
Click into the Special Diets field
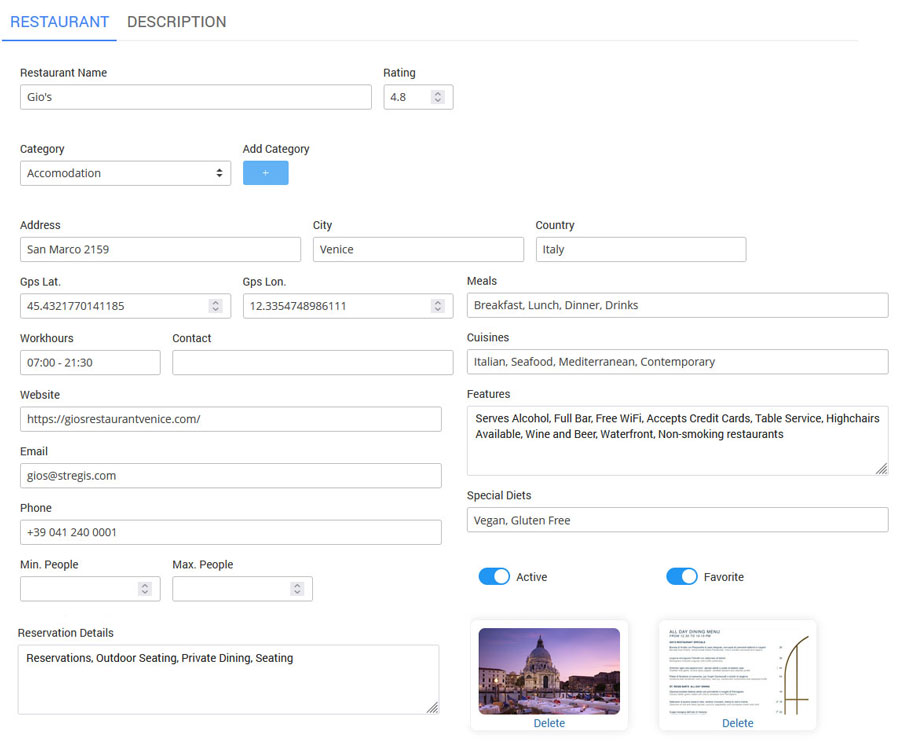click(x=677, y=520)
